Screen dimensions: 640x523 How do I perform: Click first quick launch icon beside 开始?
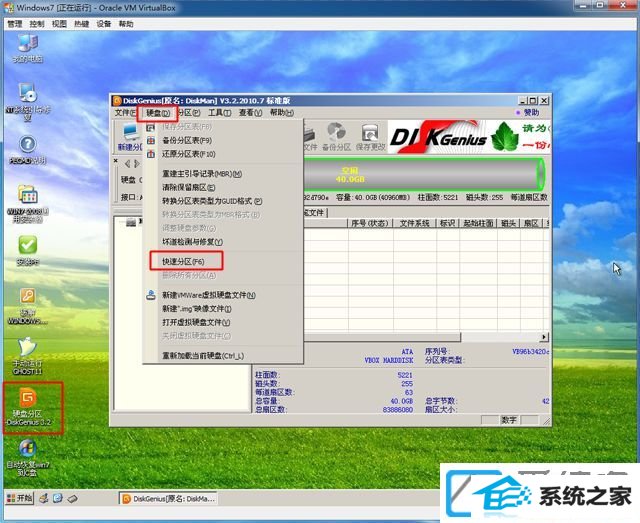pos(44,498)
